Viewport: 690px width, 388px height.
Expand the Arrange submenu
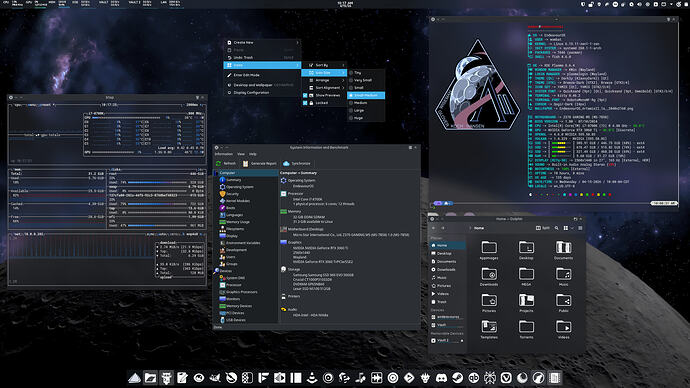pos(324,80)
